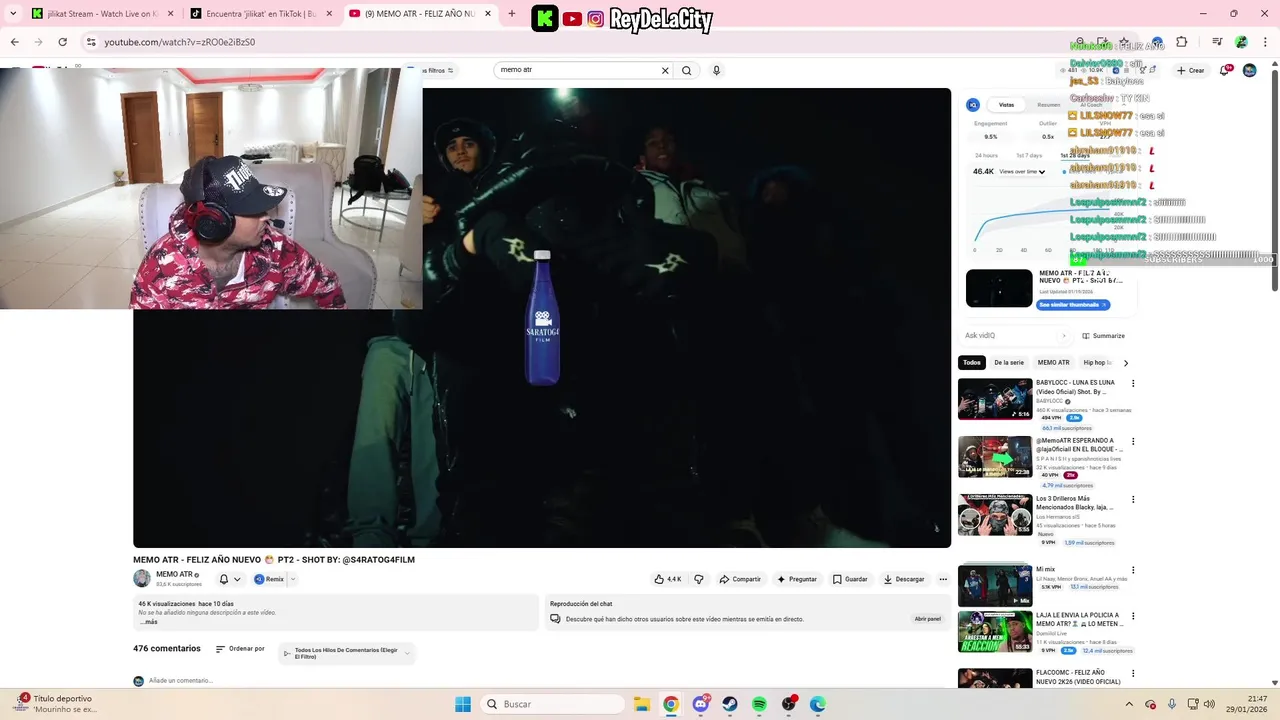
Task: Click the vidIQ logo in the stats panel
Action: point(973,105)
